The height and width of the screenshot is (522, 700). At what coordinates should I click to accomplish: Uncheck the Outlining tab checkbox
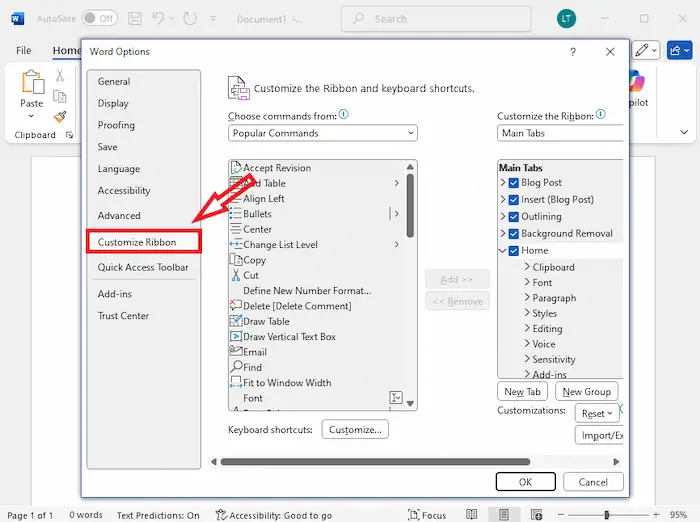point(514,216)
